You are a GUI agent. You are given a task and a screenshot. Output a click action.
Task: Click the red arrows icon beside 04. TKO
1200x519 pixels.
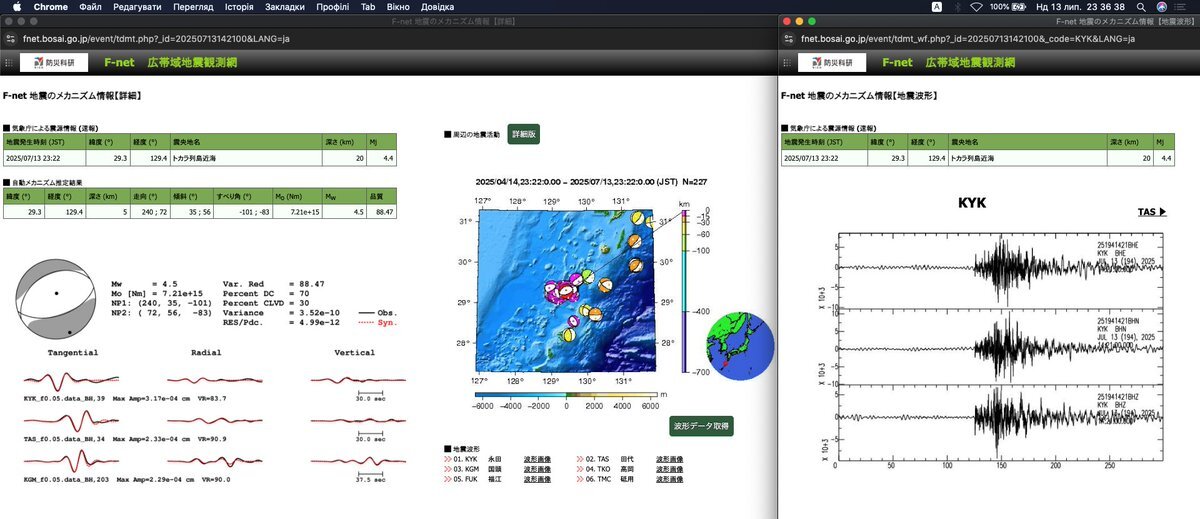(x=581, y=468)
